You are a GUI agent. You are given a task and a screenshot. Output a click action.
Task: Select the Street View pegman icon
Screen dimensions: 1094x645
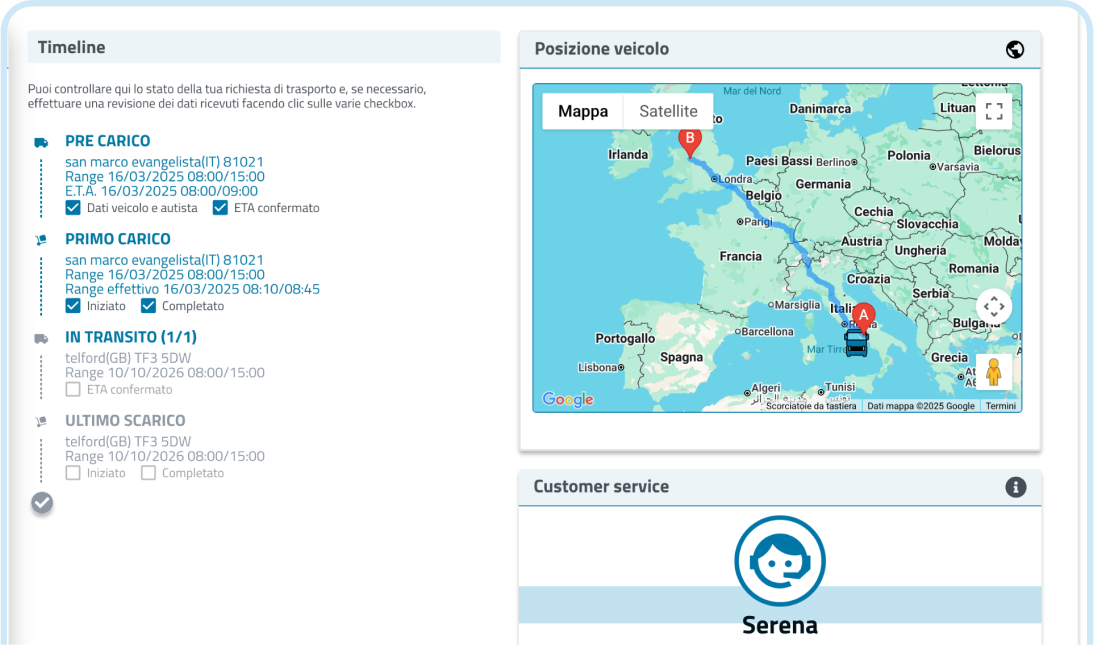[x=993, y=372]
